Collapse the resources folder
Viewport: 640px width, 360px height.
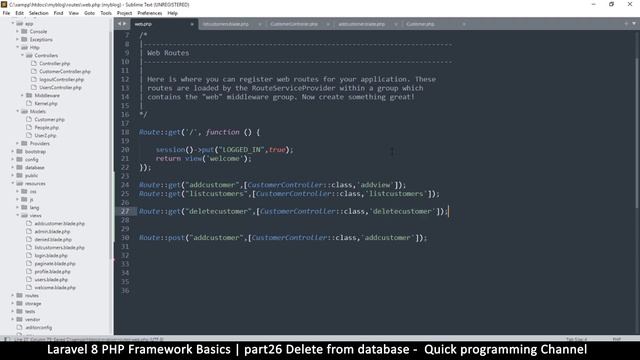point(13,183)
